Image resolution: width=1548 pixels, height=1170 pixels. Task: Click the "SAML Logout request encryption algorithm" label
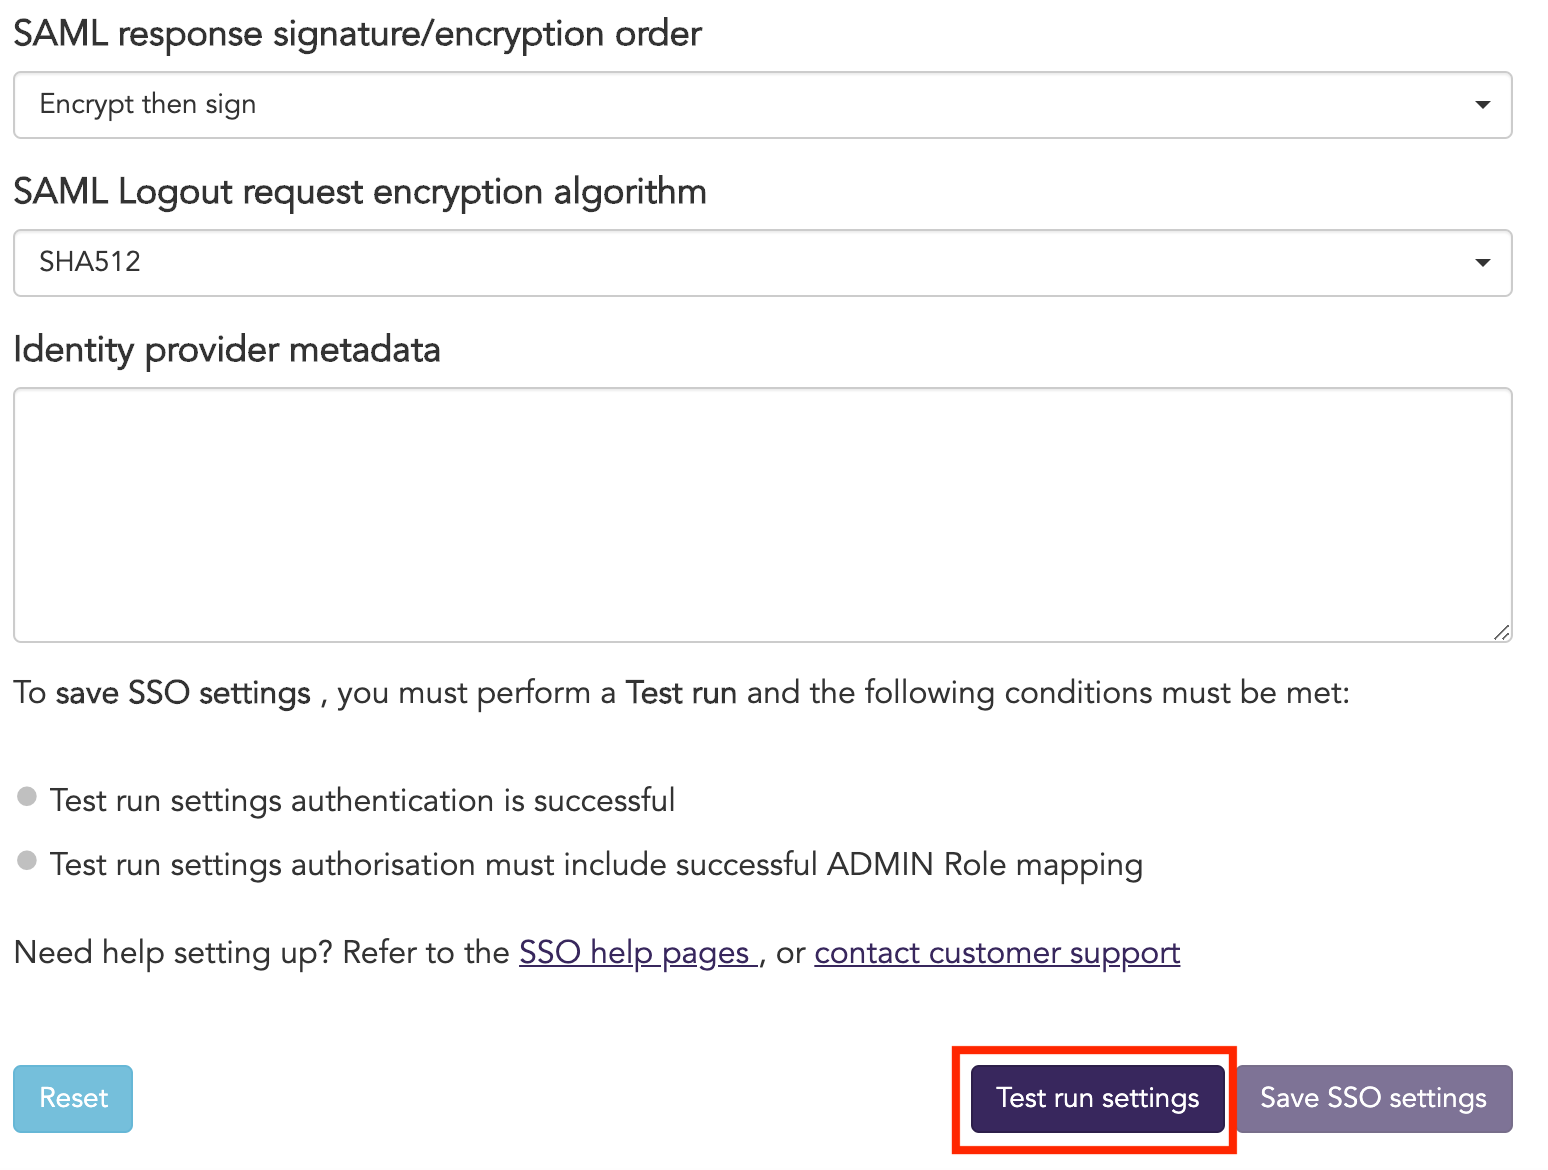(360, 191)
